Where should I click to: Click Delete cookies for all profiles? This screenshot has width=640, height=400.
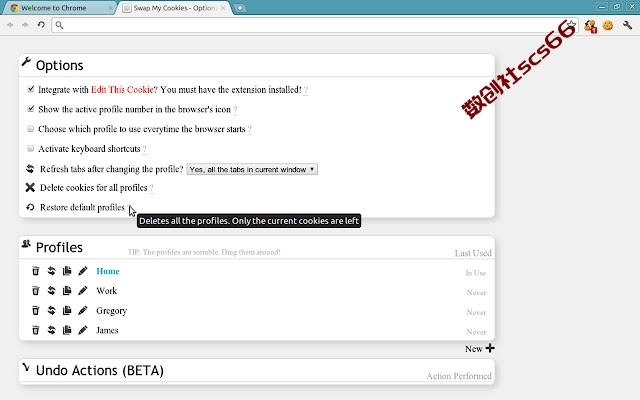[93, 188]
